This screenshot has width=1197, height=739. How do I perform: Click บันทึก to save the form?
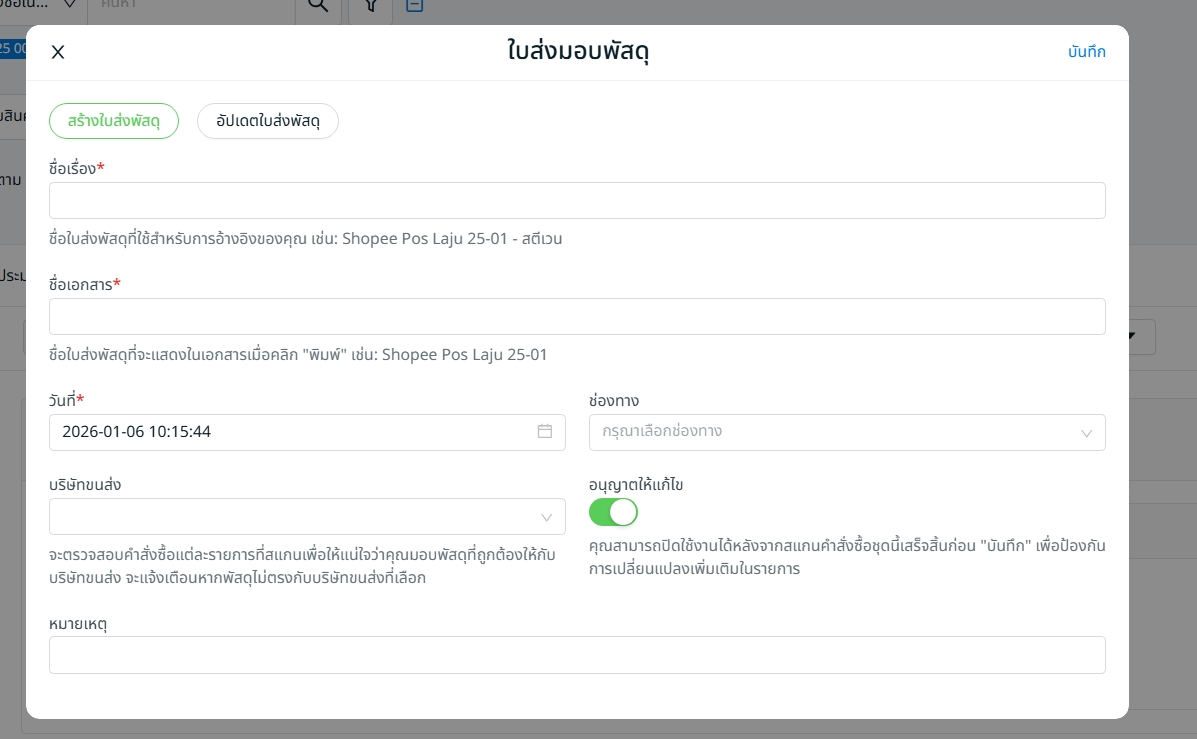coord(1086,52)
